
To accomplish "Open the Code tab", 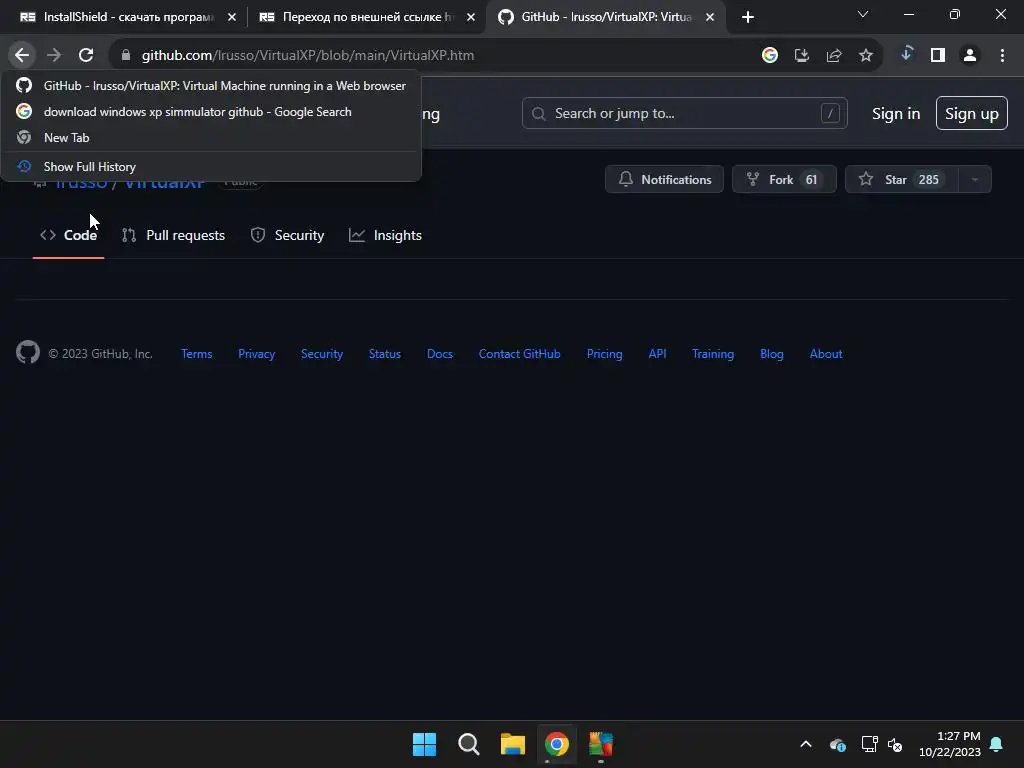I will (x=69, y=235).
